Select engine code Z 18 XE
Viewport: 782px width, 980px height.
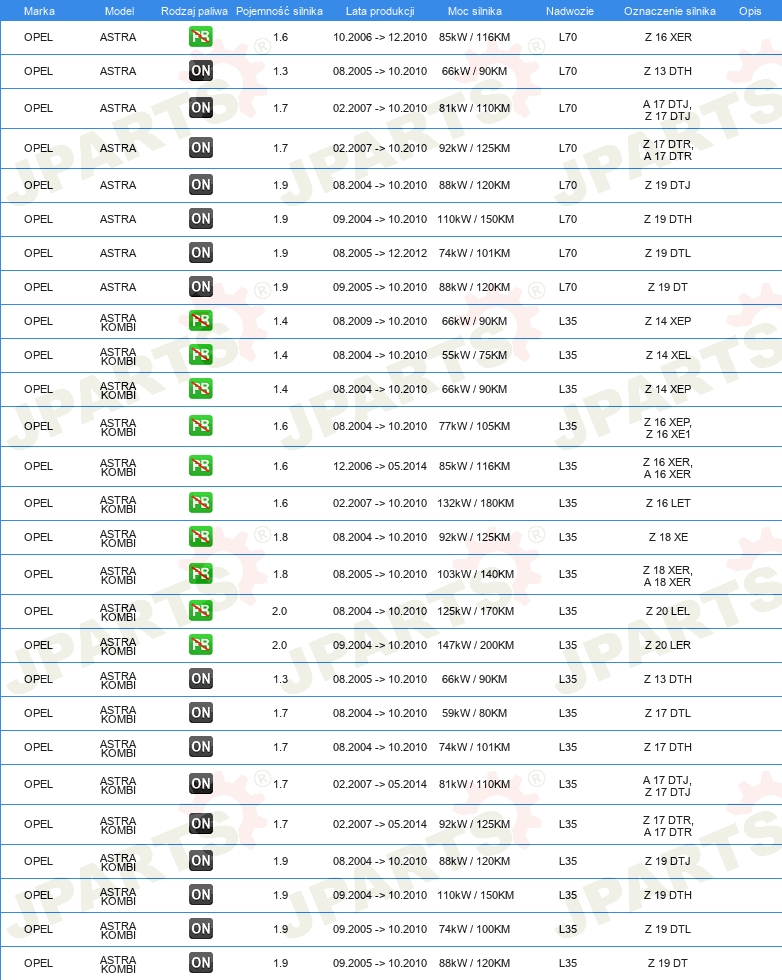point(668,537)
